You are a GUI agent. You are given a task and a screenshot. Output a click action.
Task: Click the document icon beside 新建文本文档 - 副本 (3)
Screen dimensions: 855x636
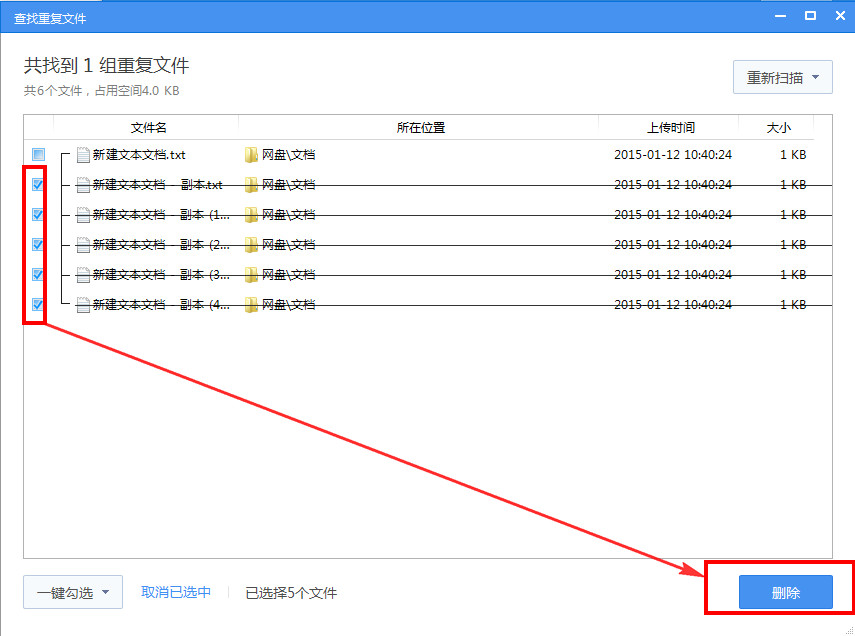(x=81, y=275)
